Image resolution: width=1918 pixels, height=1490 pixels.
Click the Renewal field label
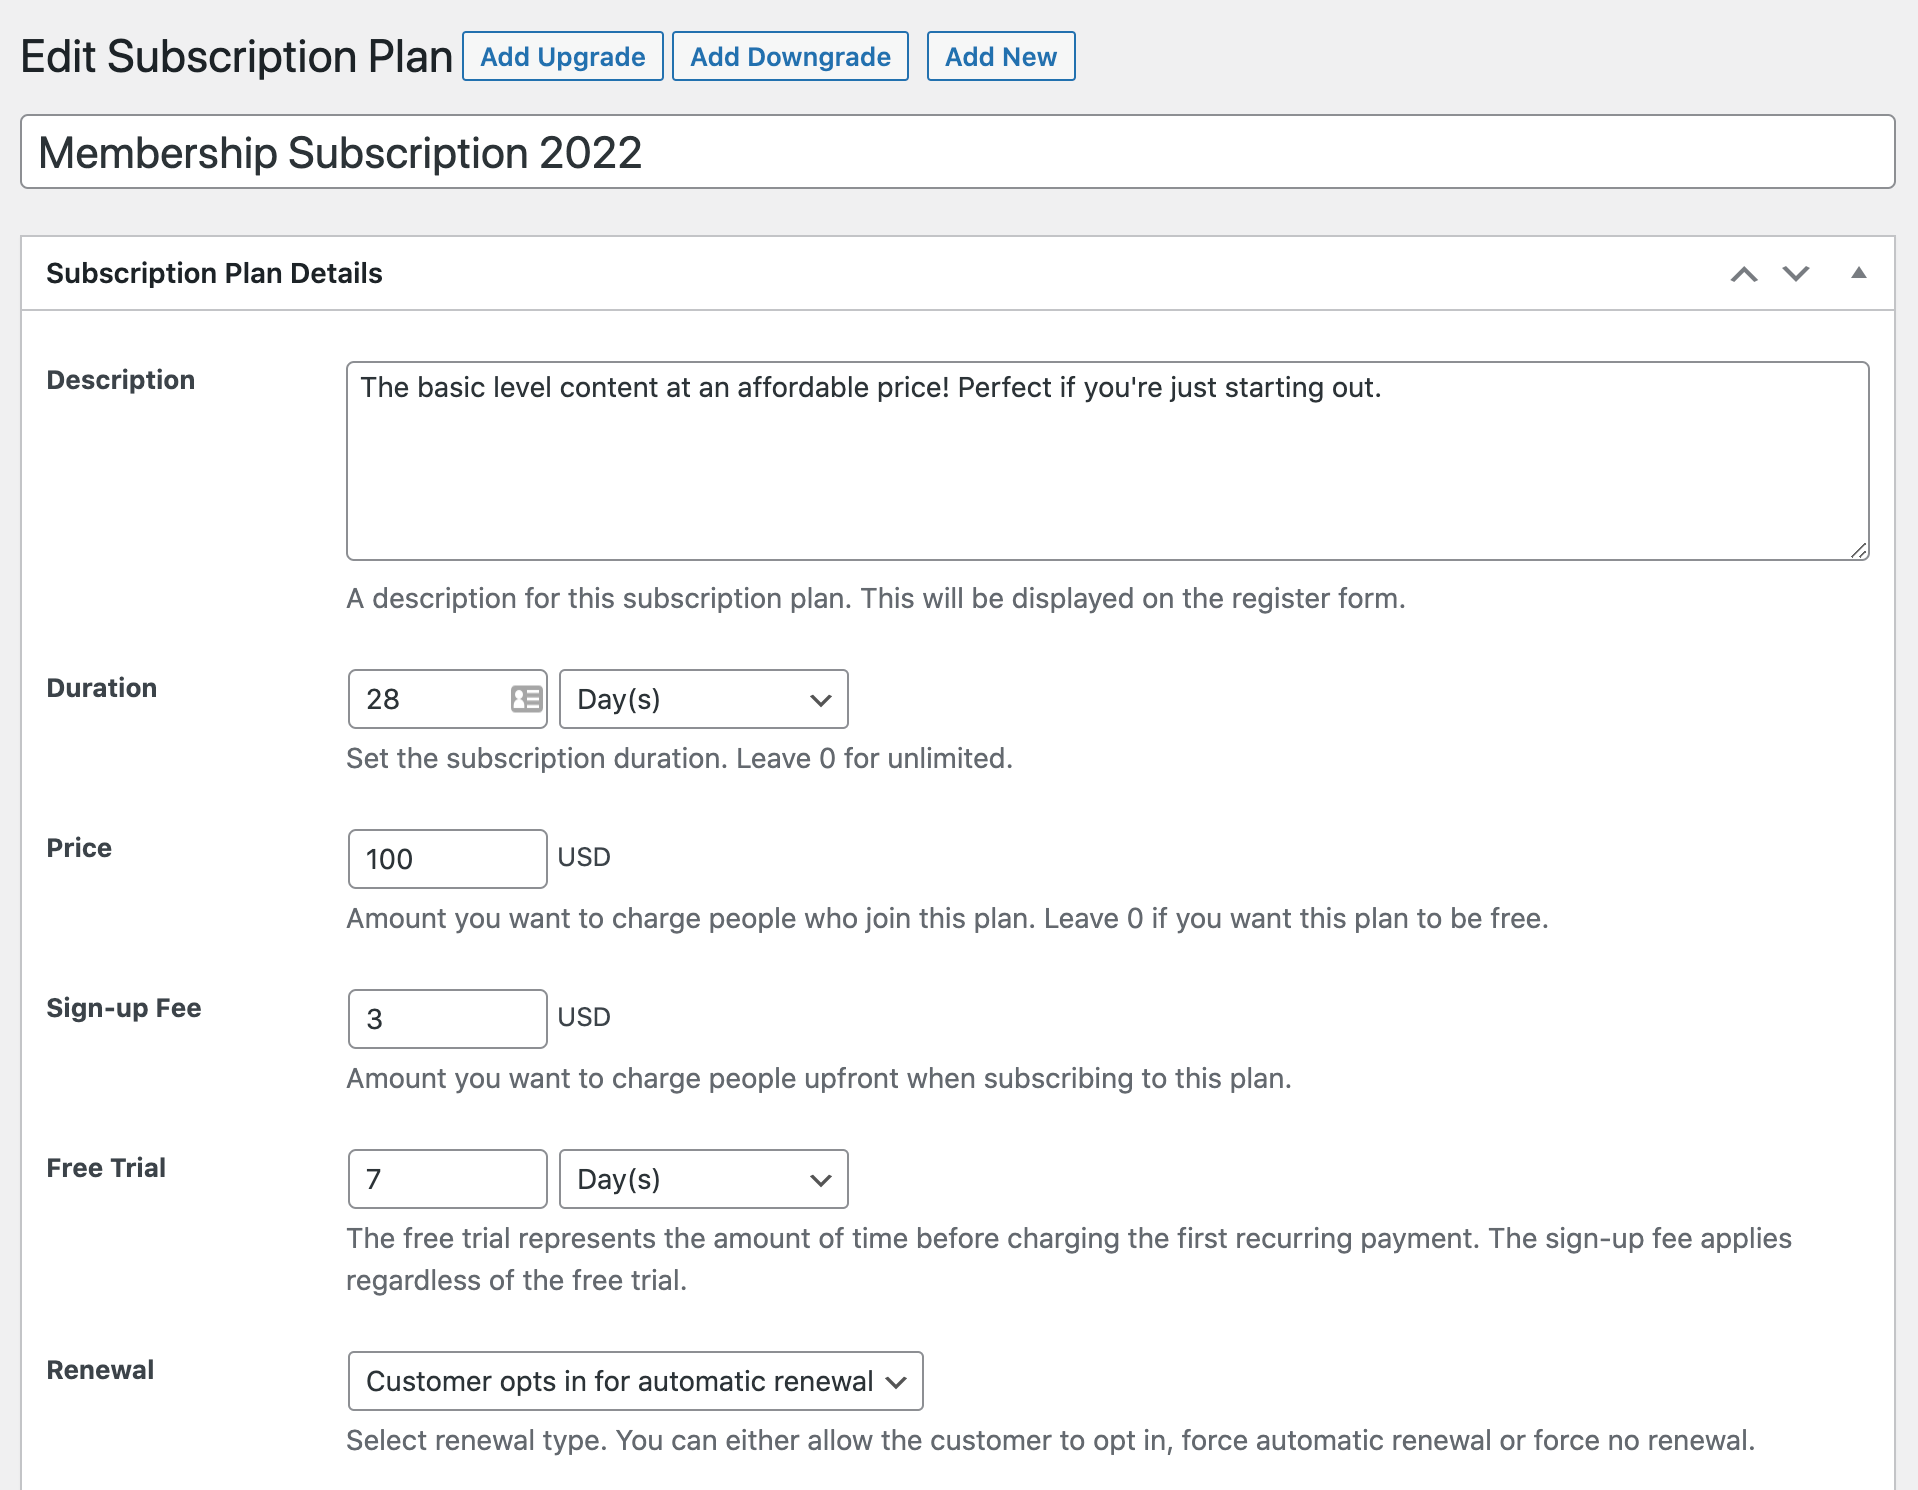100,1370
